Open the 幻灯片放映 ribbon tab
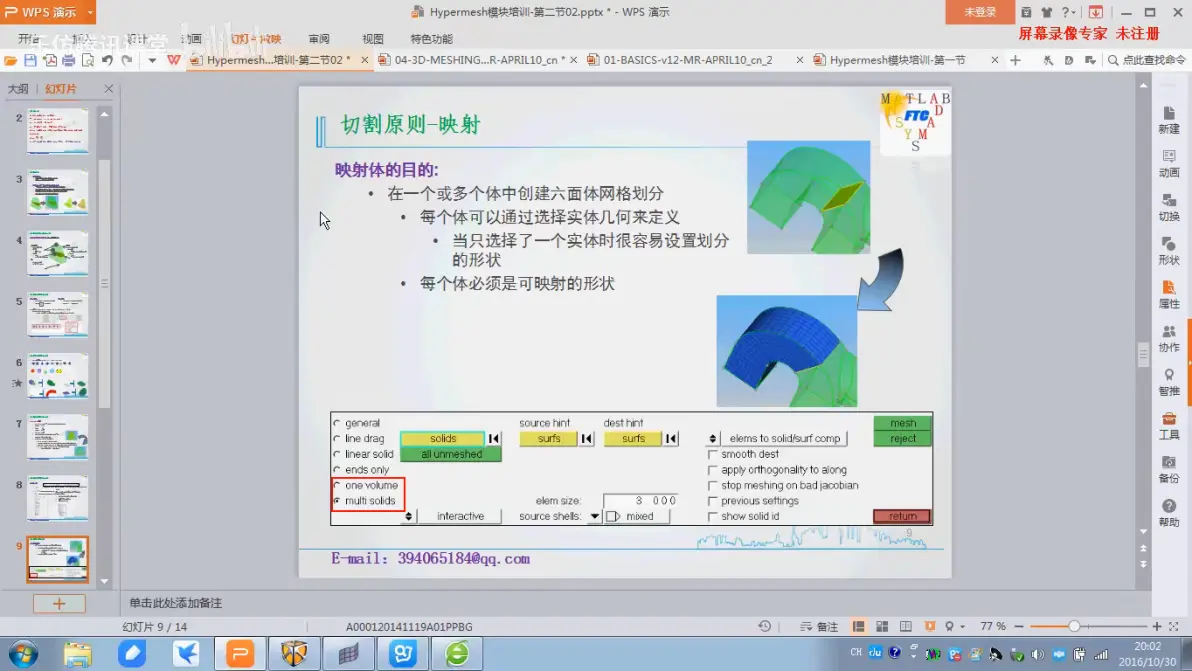Screen dimensions: 1192x671 point(256,39)
